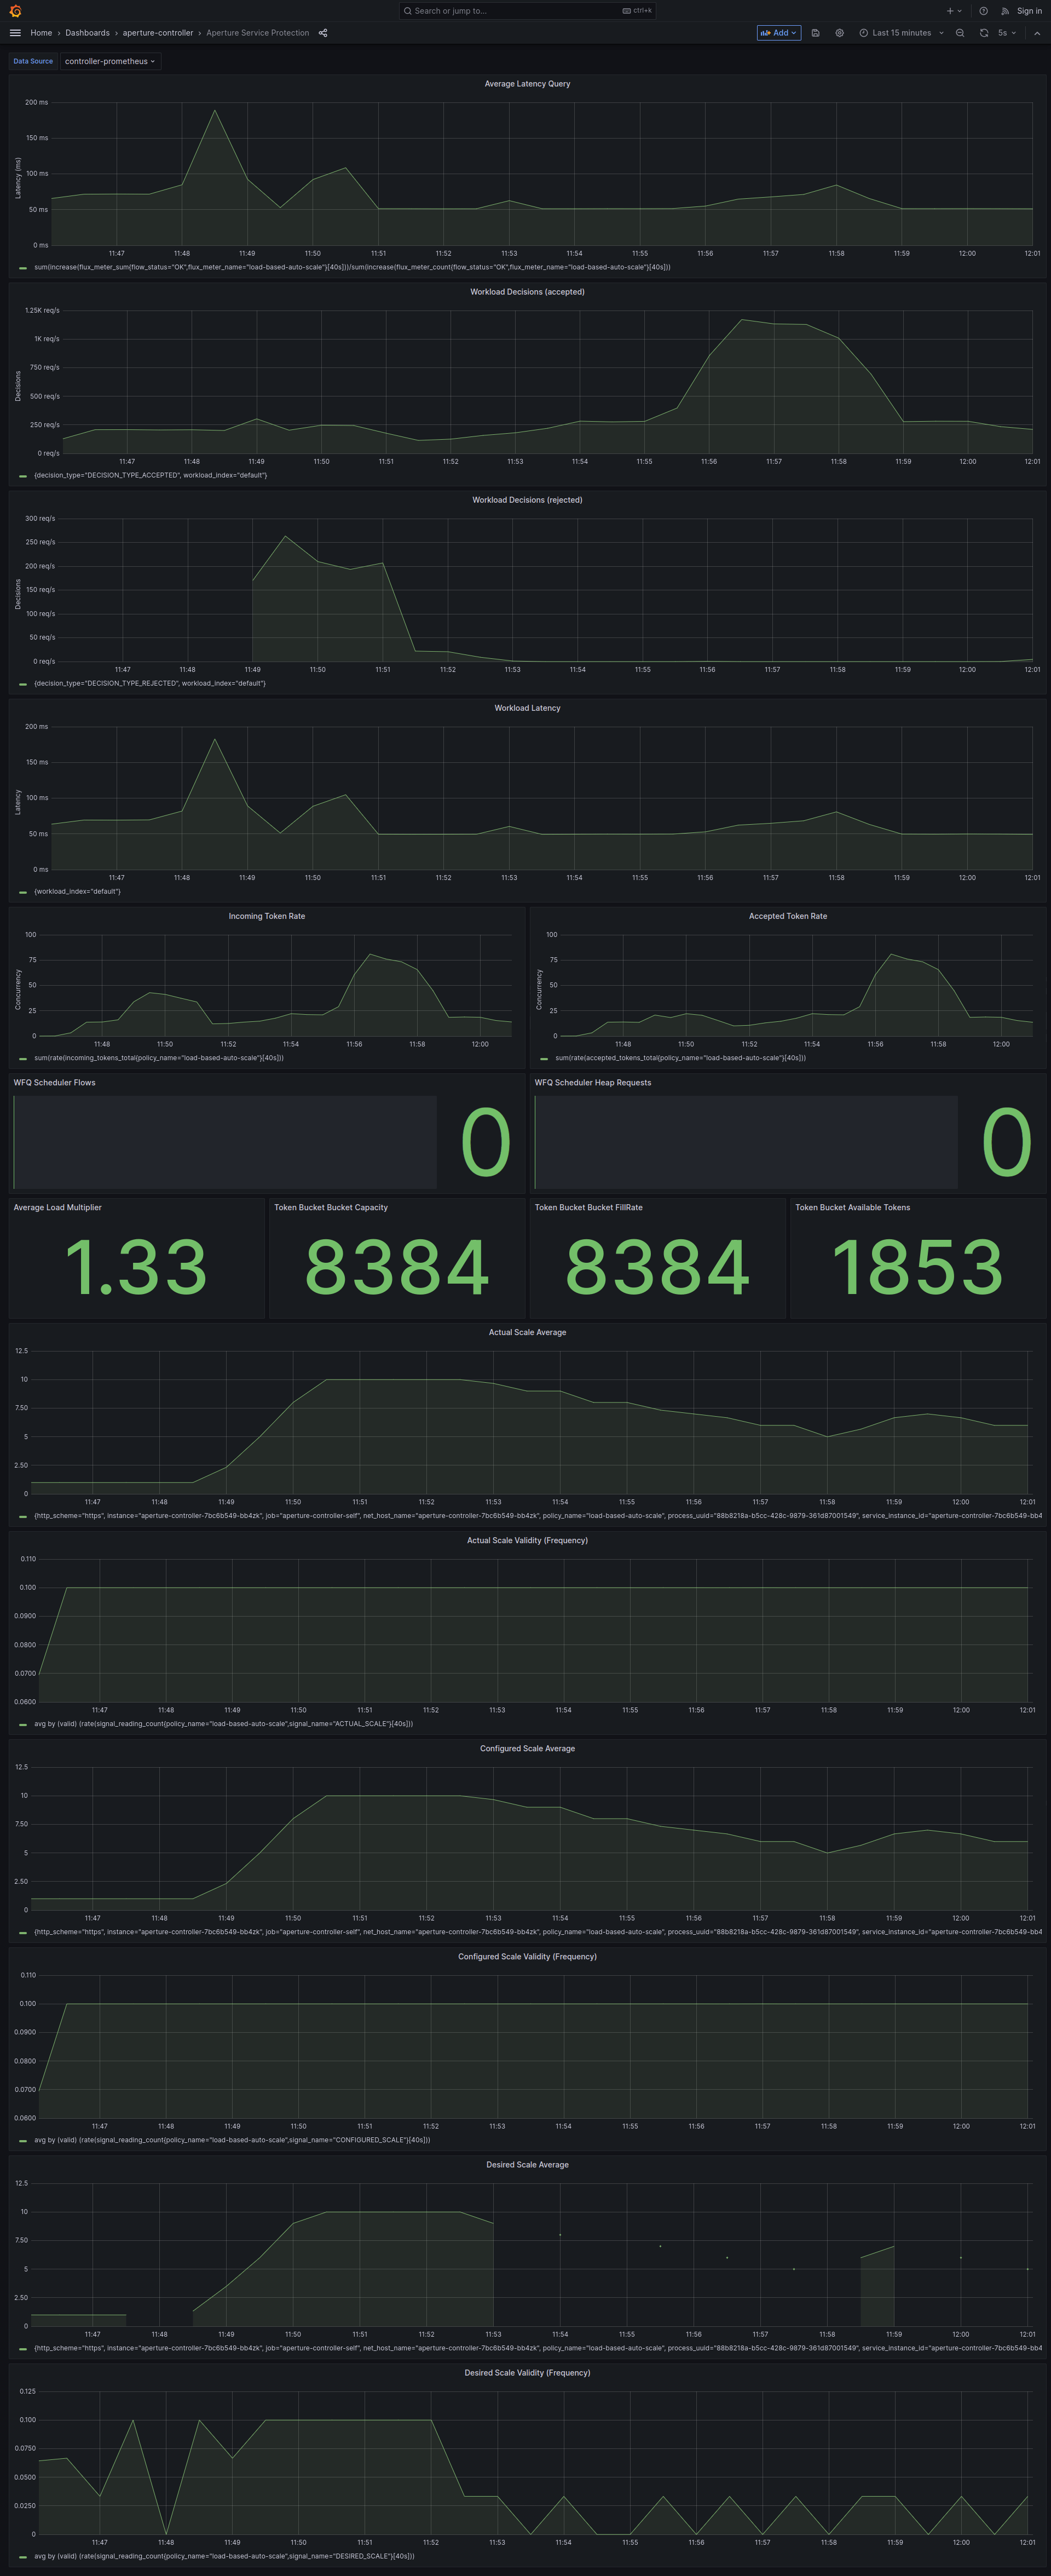
Task: Open the Accepted Token Rate panel title menu
Action: [788, 916]
